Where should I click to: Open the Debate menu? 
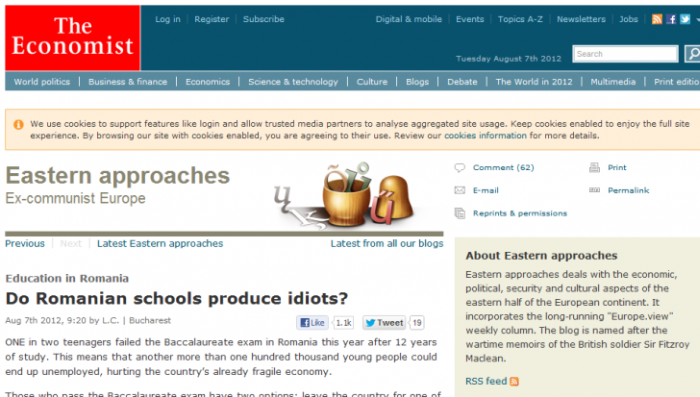462,82
